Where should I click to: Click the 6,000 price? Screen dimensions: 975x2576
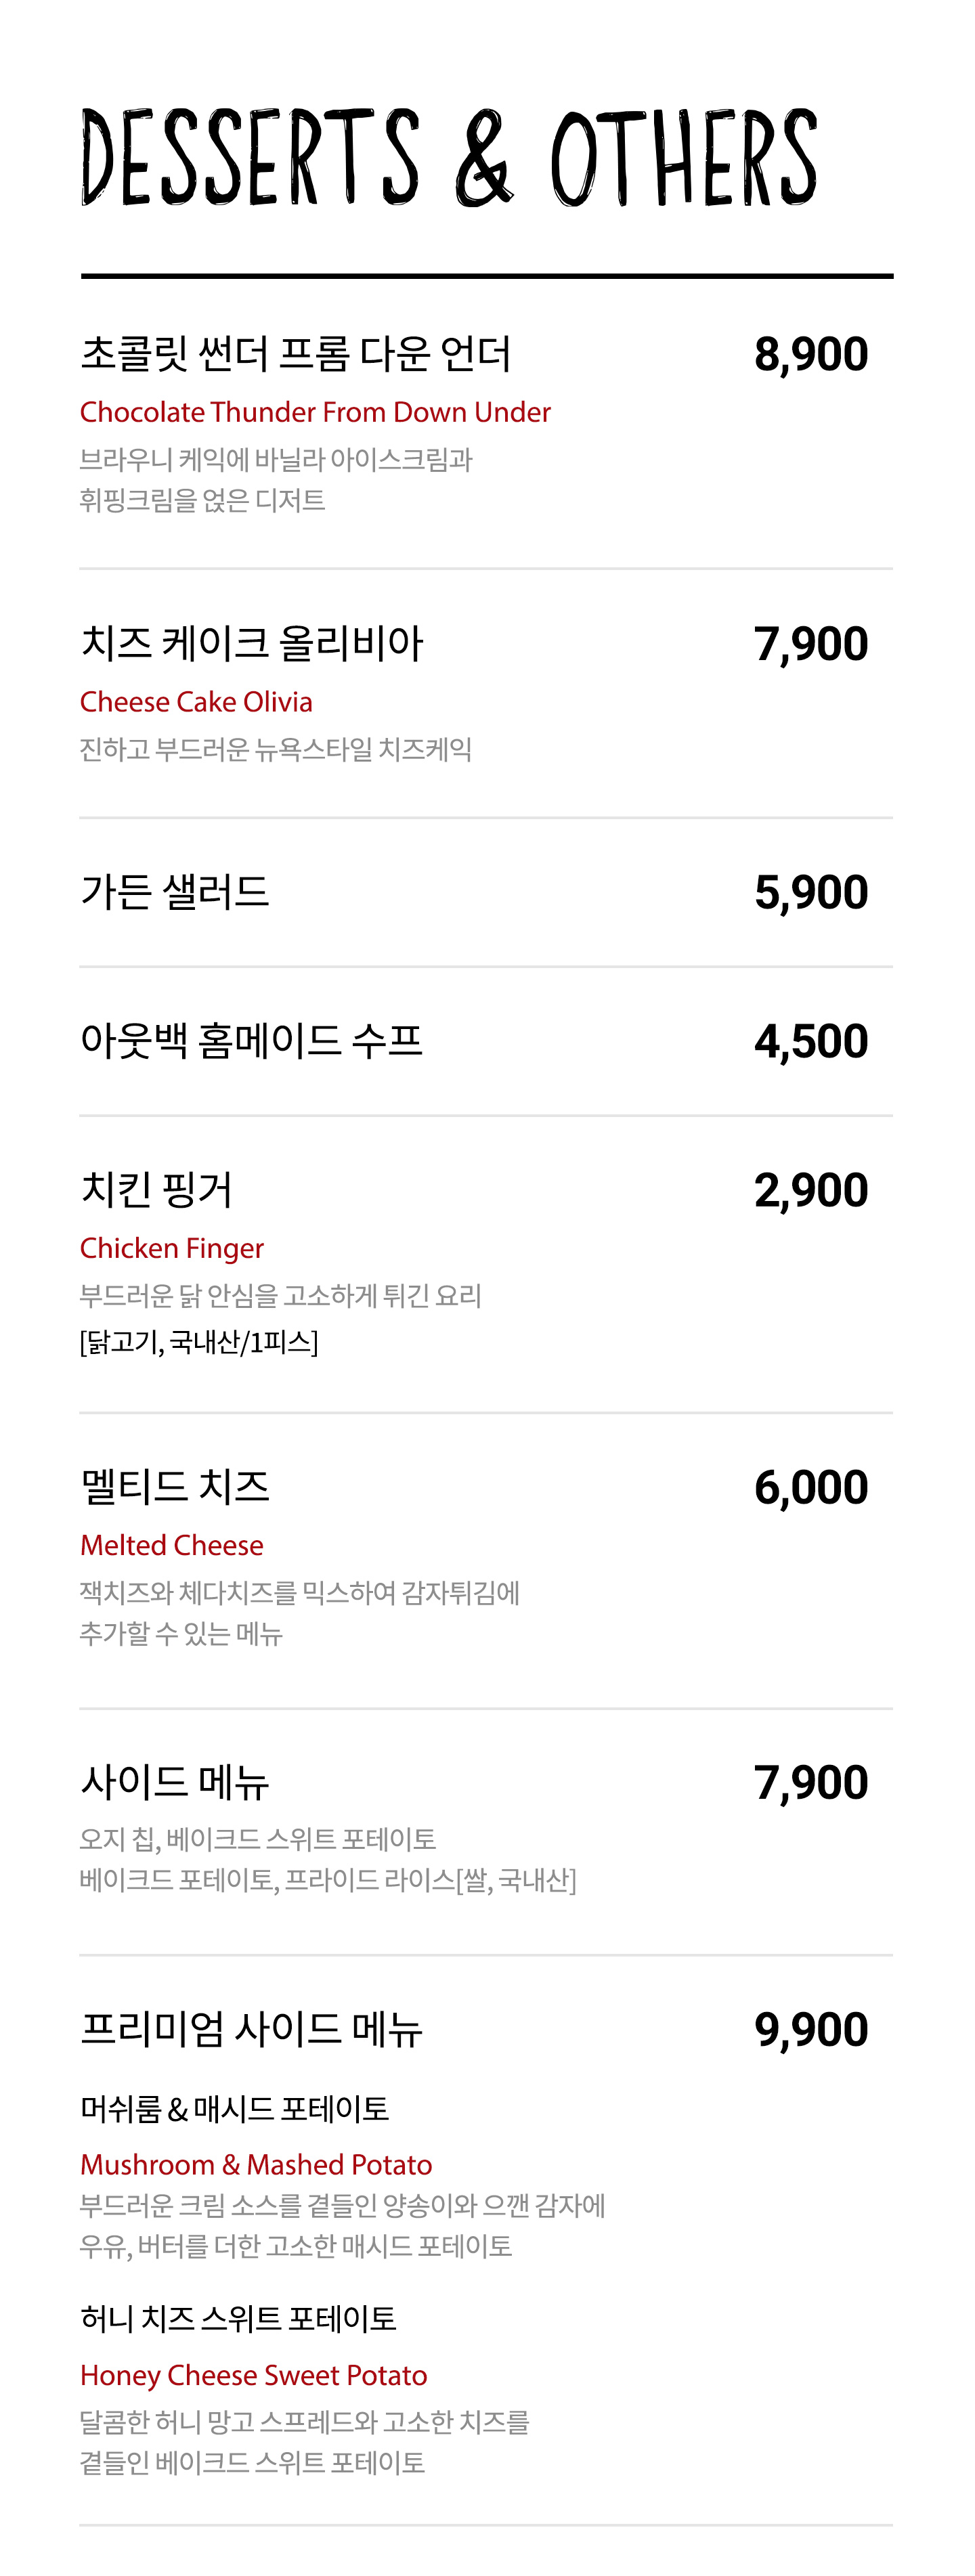811,1488
